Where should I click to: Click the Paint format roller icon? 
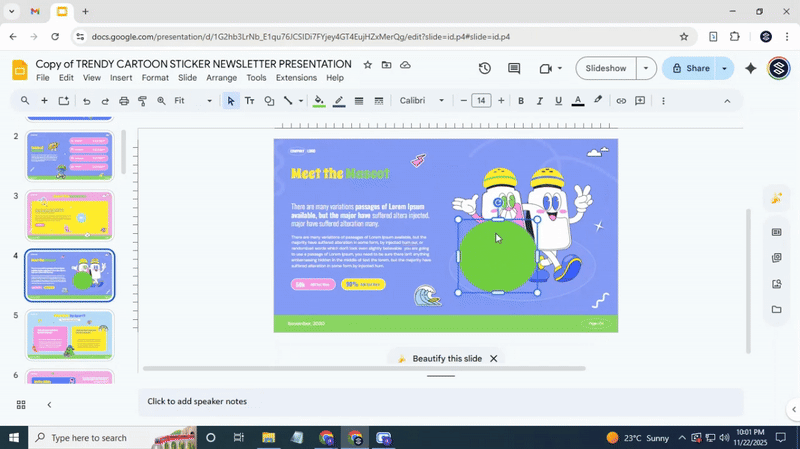[142, 101]
